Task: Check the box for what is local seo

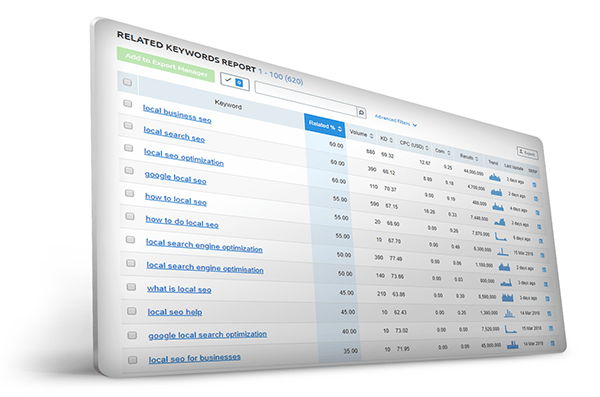Action: click(131, 287)
